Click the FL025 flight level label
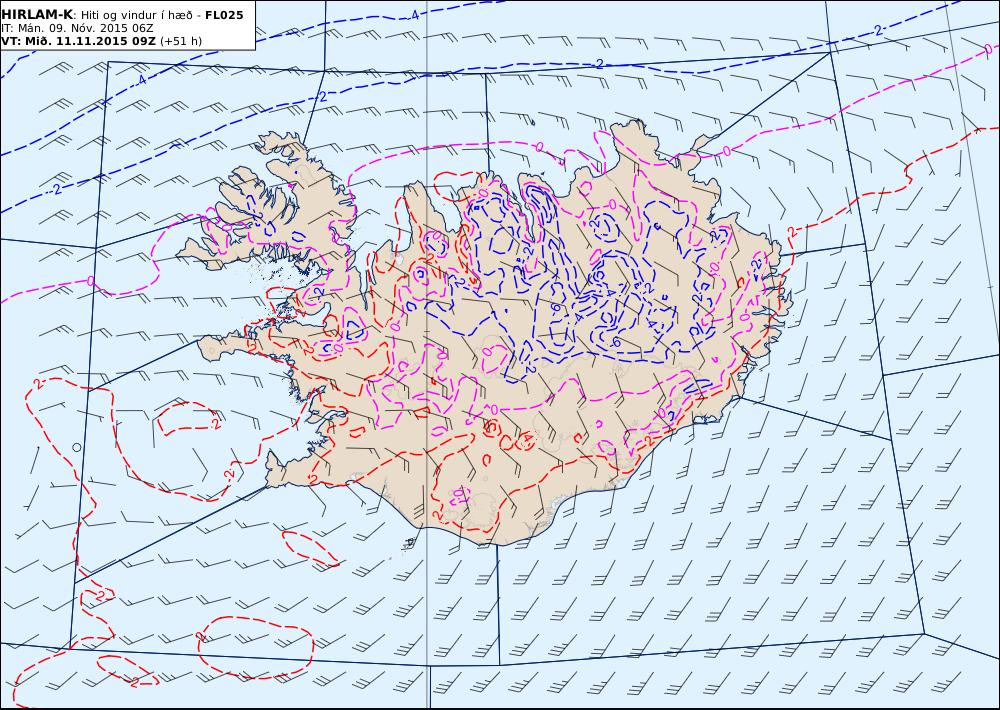Image resolution: width=1000 pixels, height=710 pixels. click(x=224, y=15)
